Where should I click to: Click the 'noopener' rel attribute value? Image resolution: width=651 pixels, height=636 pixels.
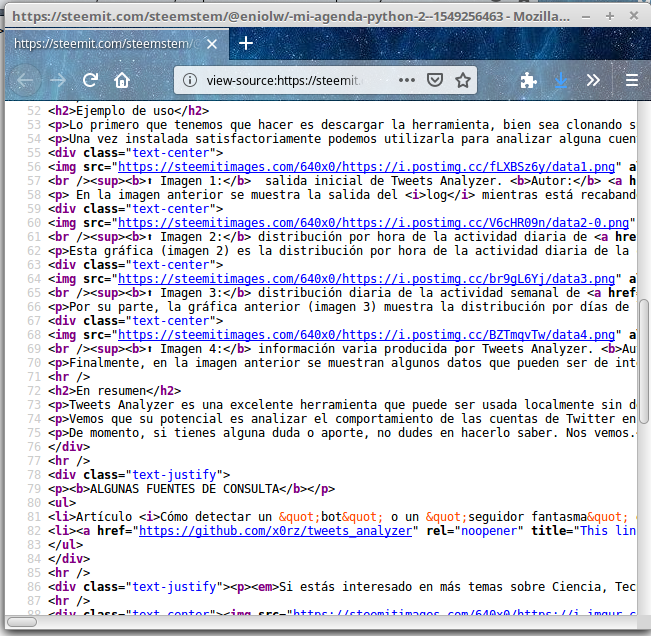(x=489, y=531)
